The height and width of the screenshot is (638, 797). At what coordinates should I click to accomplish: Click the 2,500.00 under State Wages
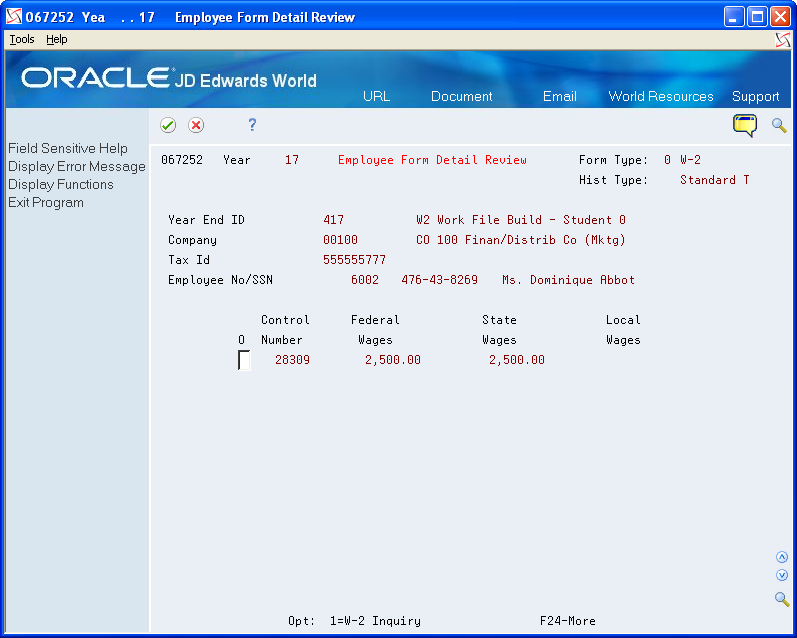(x=516, y=360)
